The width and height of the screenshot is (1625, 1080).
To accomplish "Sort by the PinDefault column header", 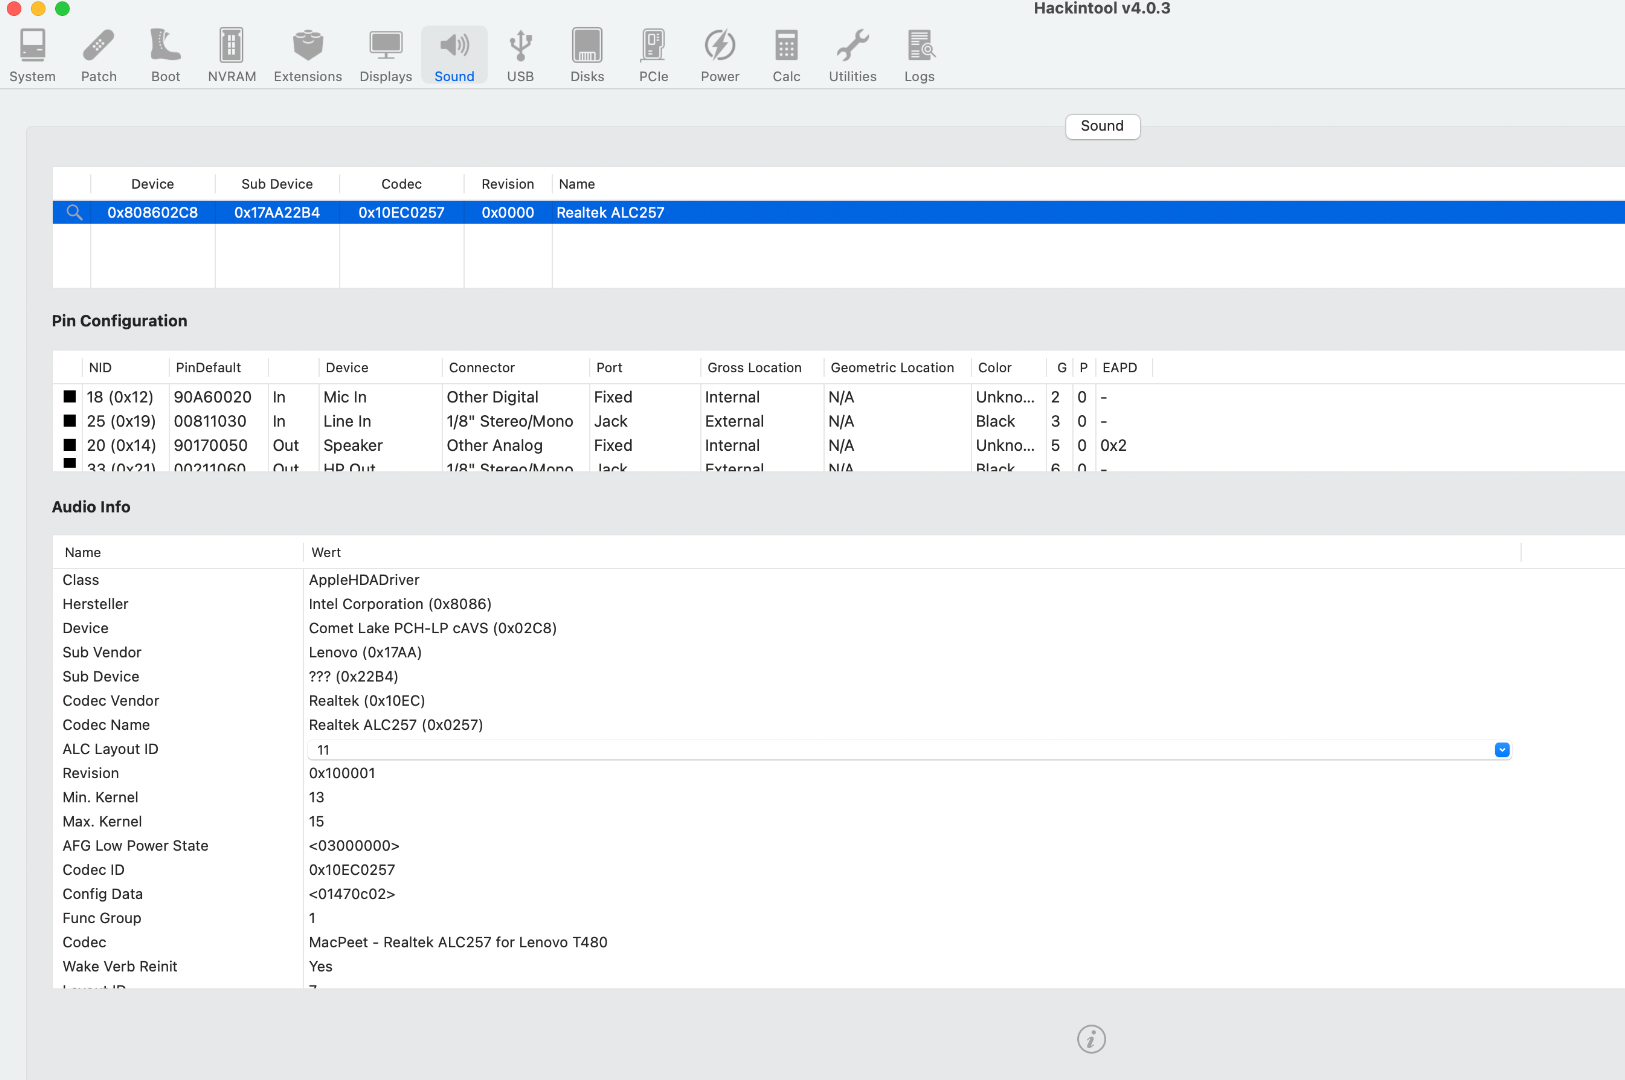I will [x=208, y=368].
